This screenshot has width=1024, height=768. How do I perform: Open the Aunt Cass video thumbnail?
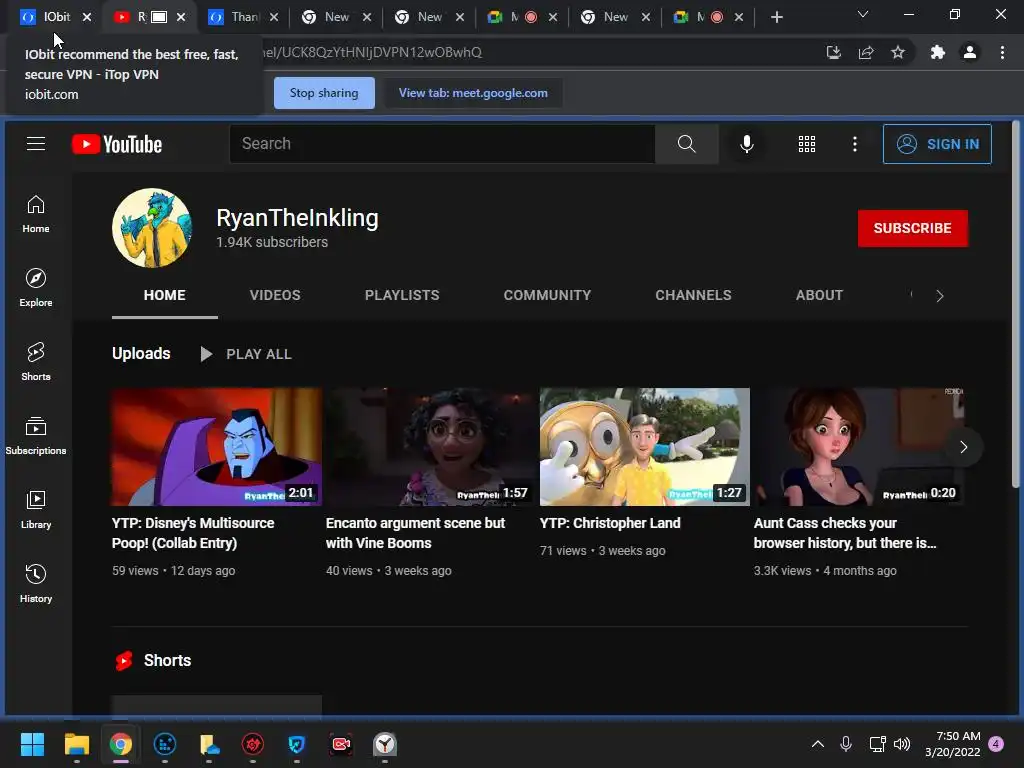[x=859, y=447]
